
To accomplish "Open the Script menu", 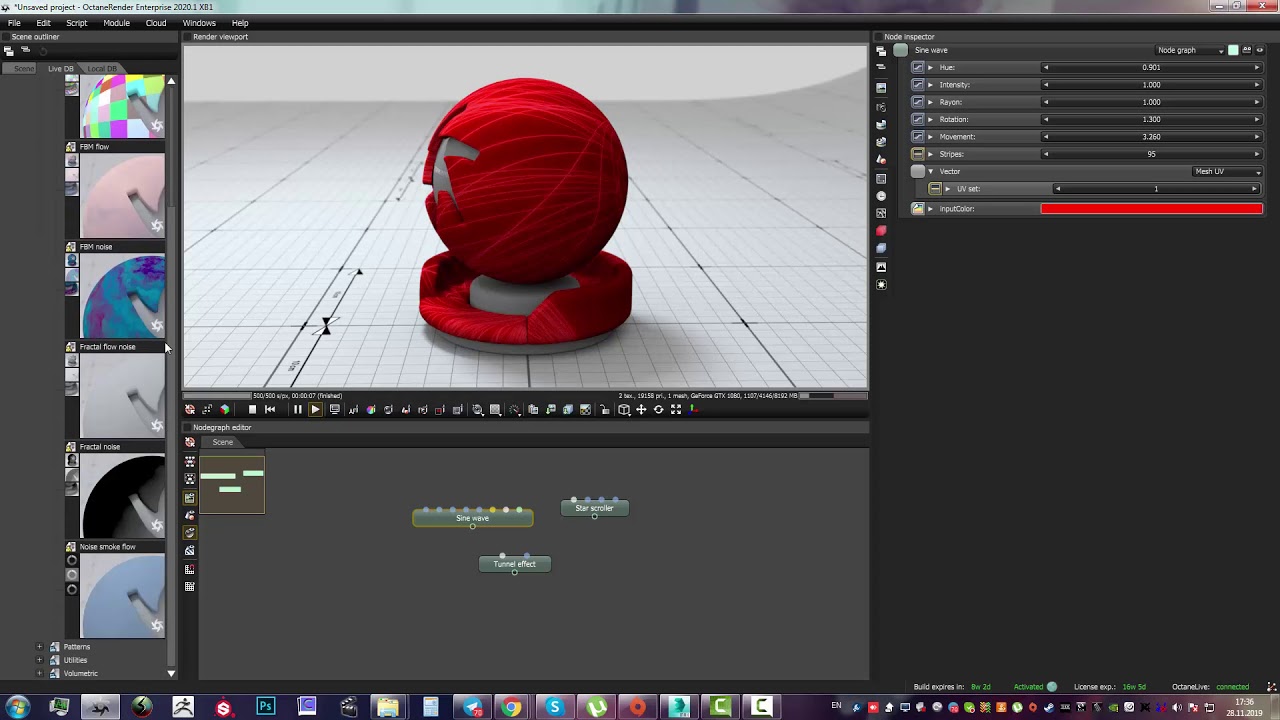I will click(x=76, y=23).
